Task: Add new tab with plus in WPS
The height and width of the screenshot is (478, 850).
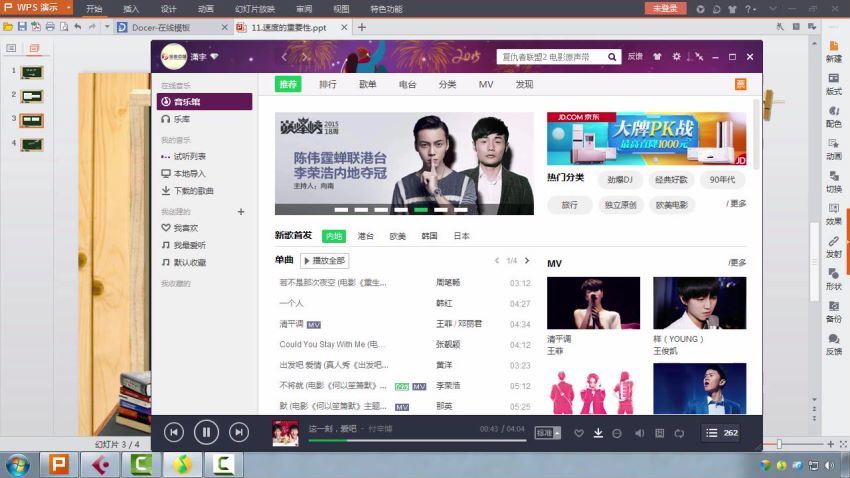Action: [362, 27]
